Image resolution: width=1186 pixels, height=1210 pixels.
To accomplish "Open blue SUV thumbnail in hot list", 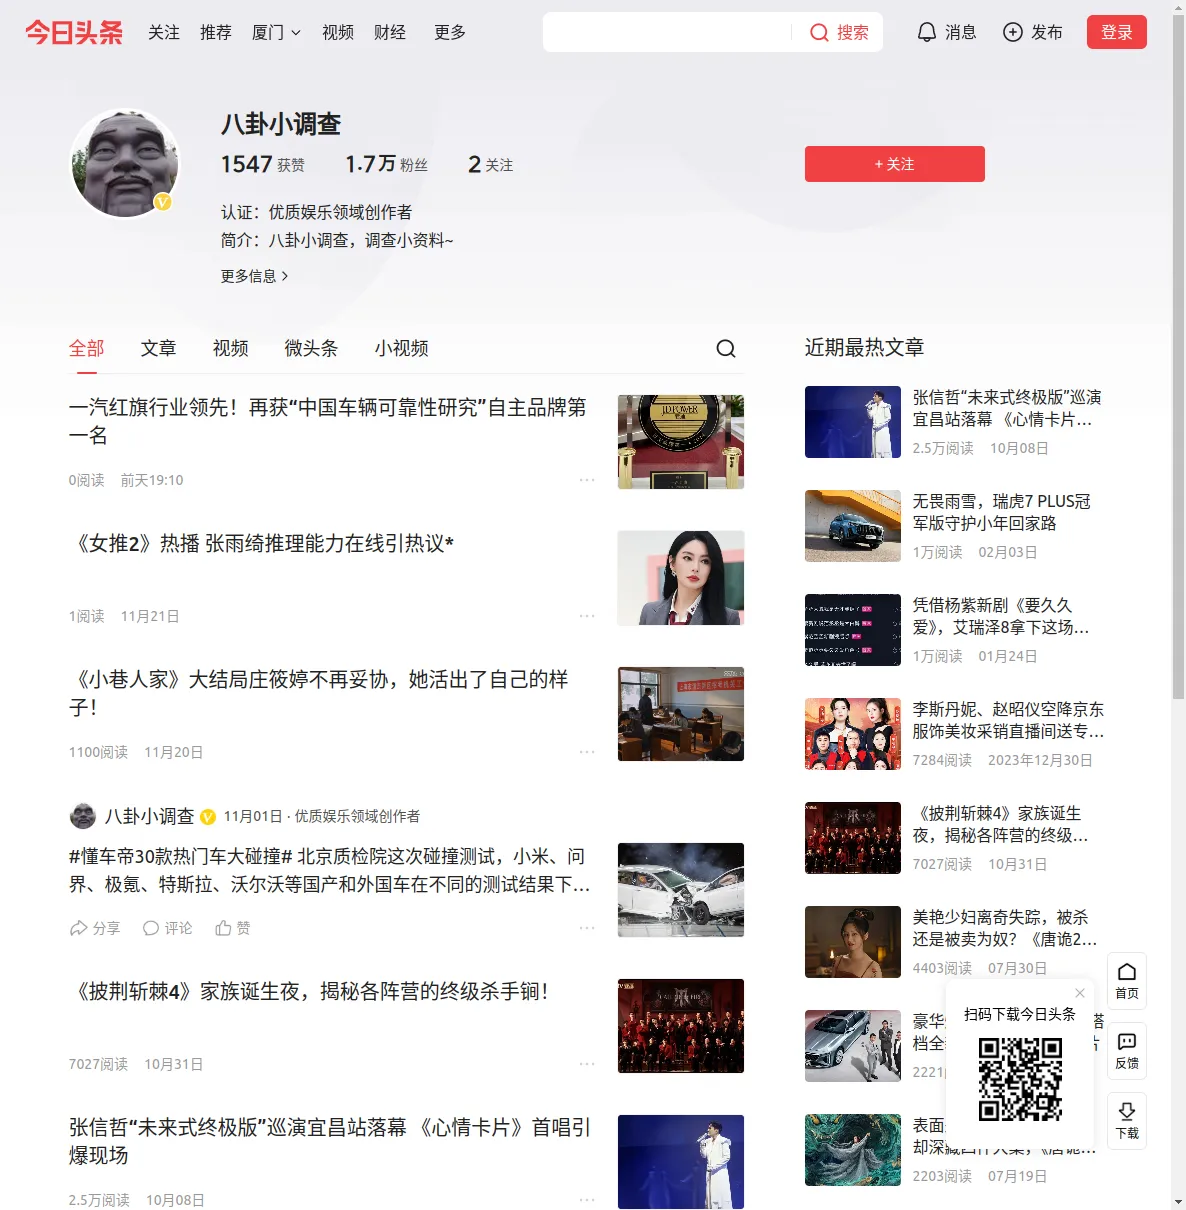I will (x=853, y=526).
